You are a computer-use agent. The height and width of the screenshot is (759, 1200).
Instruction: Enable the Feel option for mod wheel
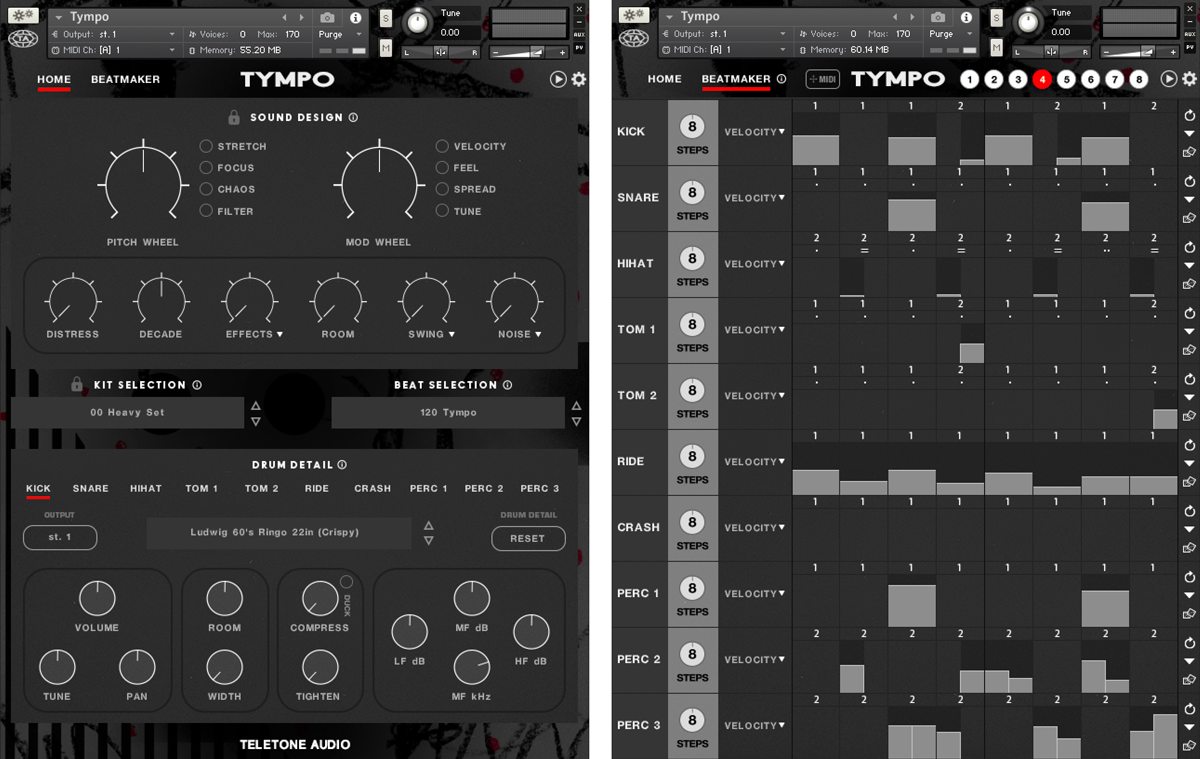[442, 168]
